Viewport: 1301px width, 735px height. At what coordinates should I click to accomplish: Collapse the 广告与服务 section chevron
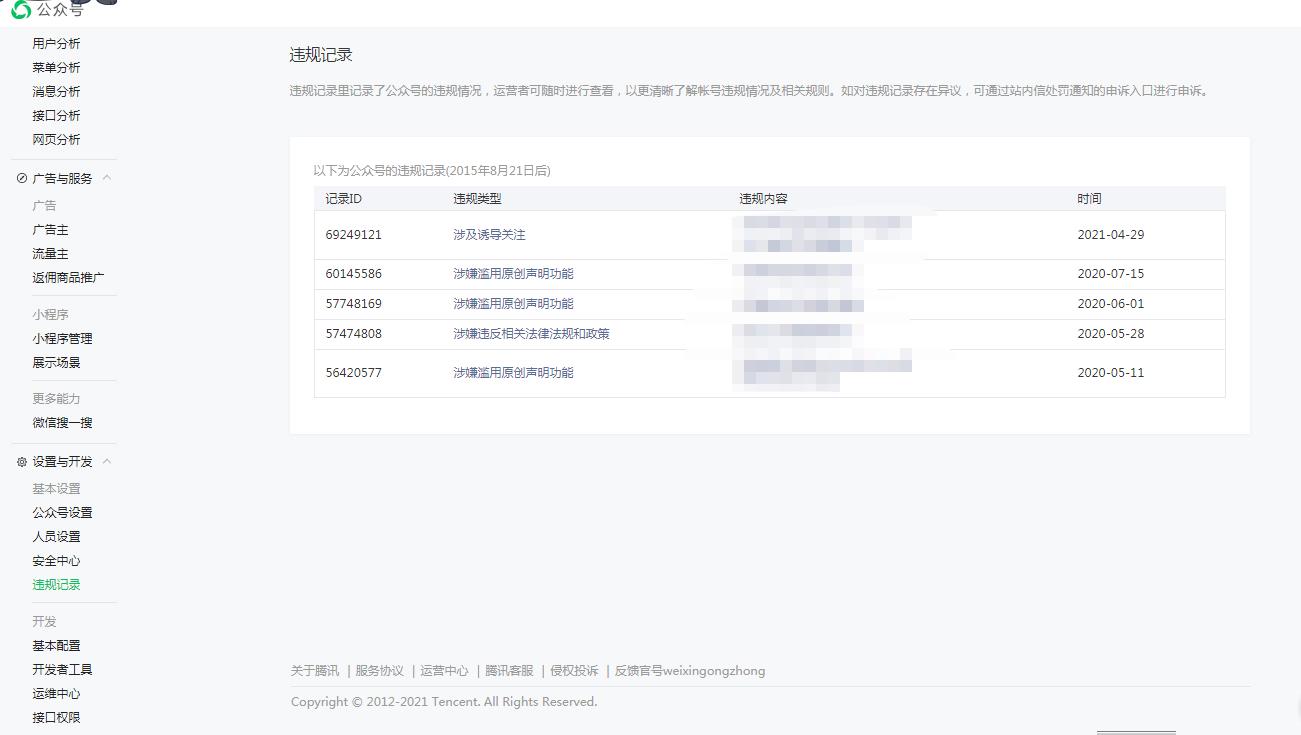click(107, 178)
